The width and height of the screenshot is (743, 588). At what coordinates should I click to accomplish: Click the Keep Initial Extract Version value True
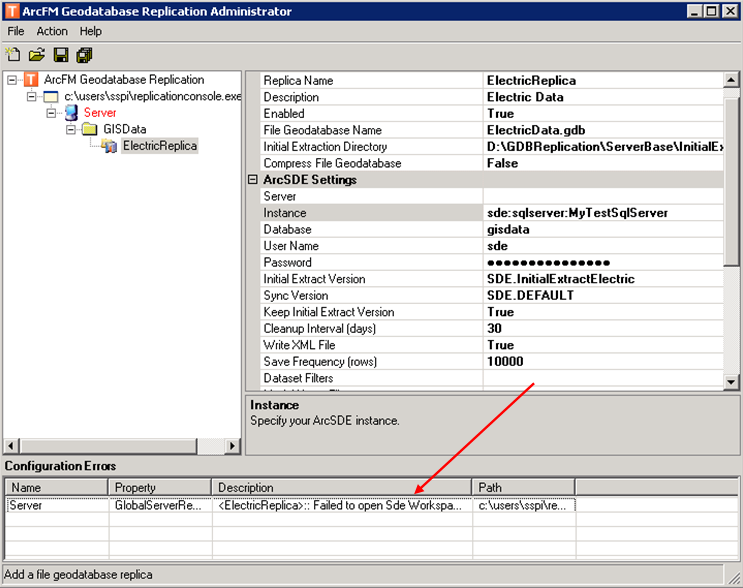point(603,312)
